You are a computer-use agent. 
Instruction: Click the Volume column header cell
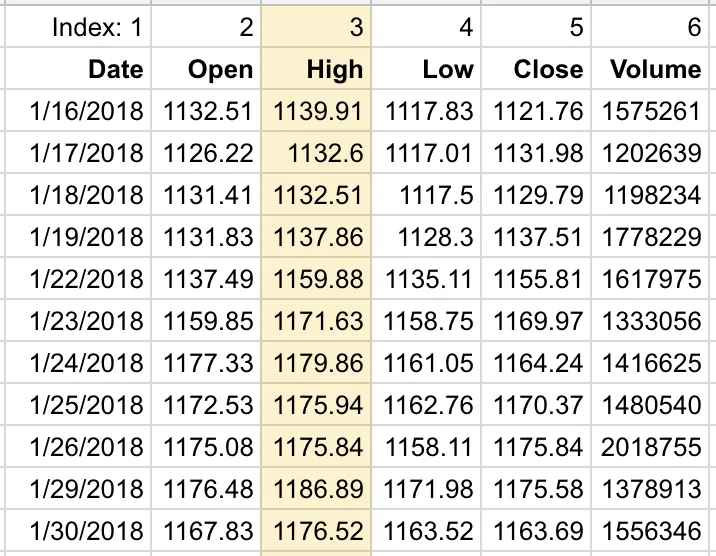[655, 69]
